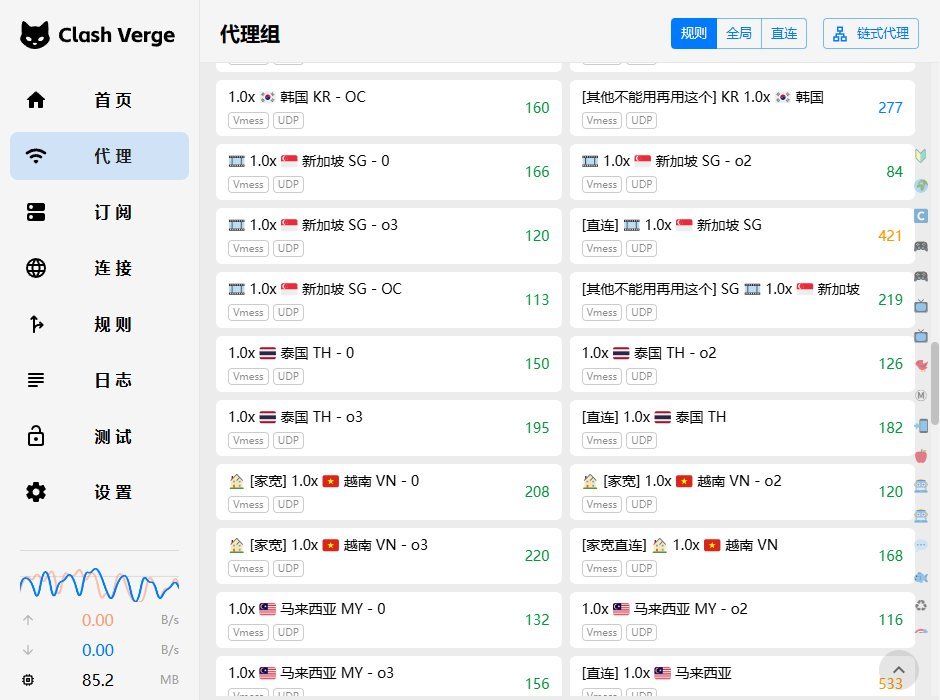This screenshot has height=700, width=940.
Task: Retest delay 533 of [直连] 马来西亚
Action: pyautogui.click(x=890, y=684)
